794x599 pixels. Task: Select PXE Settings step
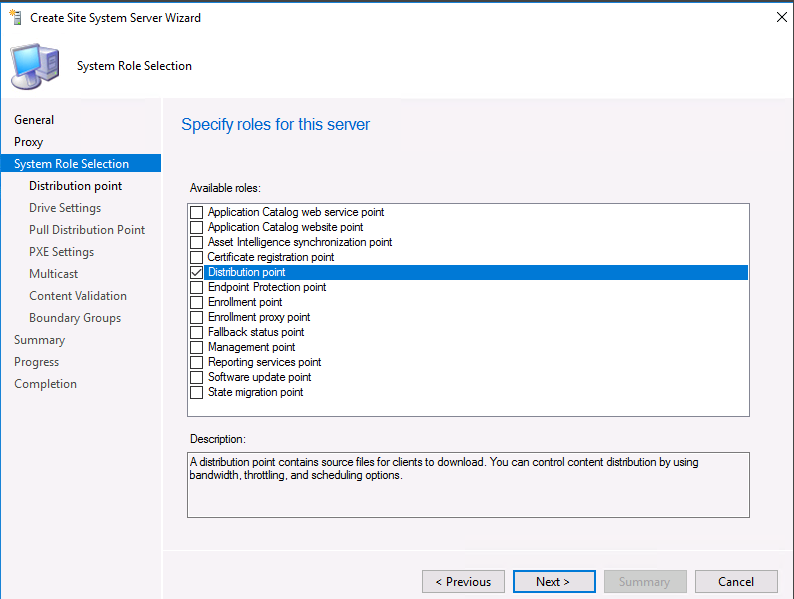point(61,252)
